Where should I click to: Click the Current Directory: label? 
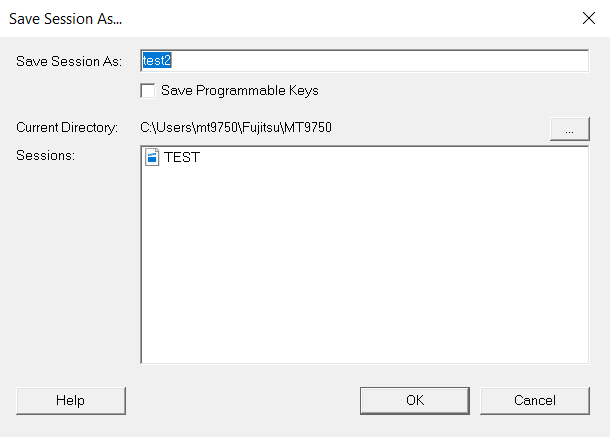[x=67, y=128]
